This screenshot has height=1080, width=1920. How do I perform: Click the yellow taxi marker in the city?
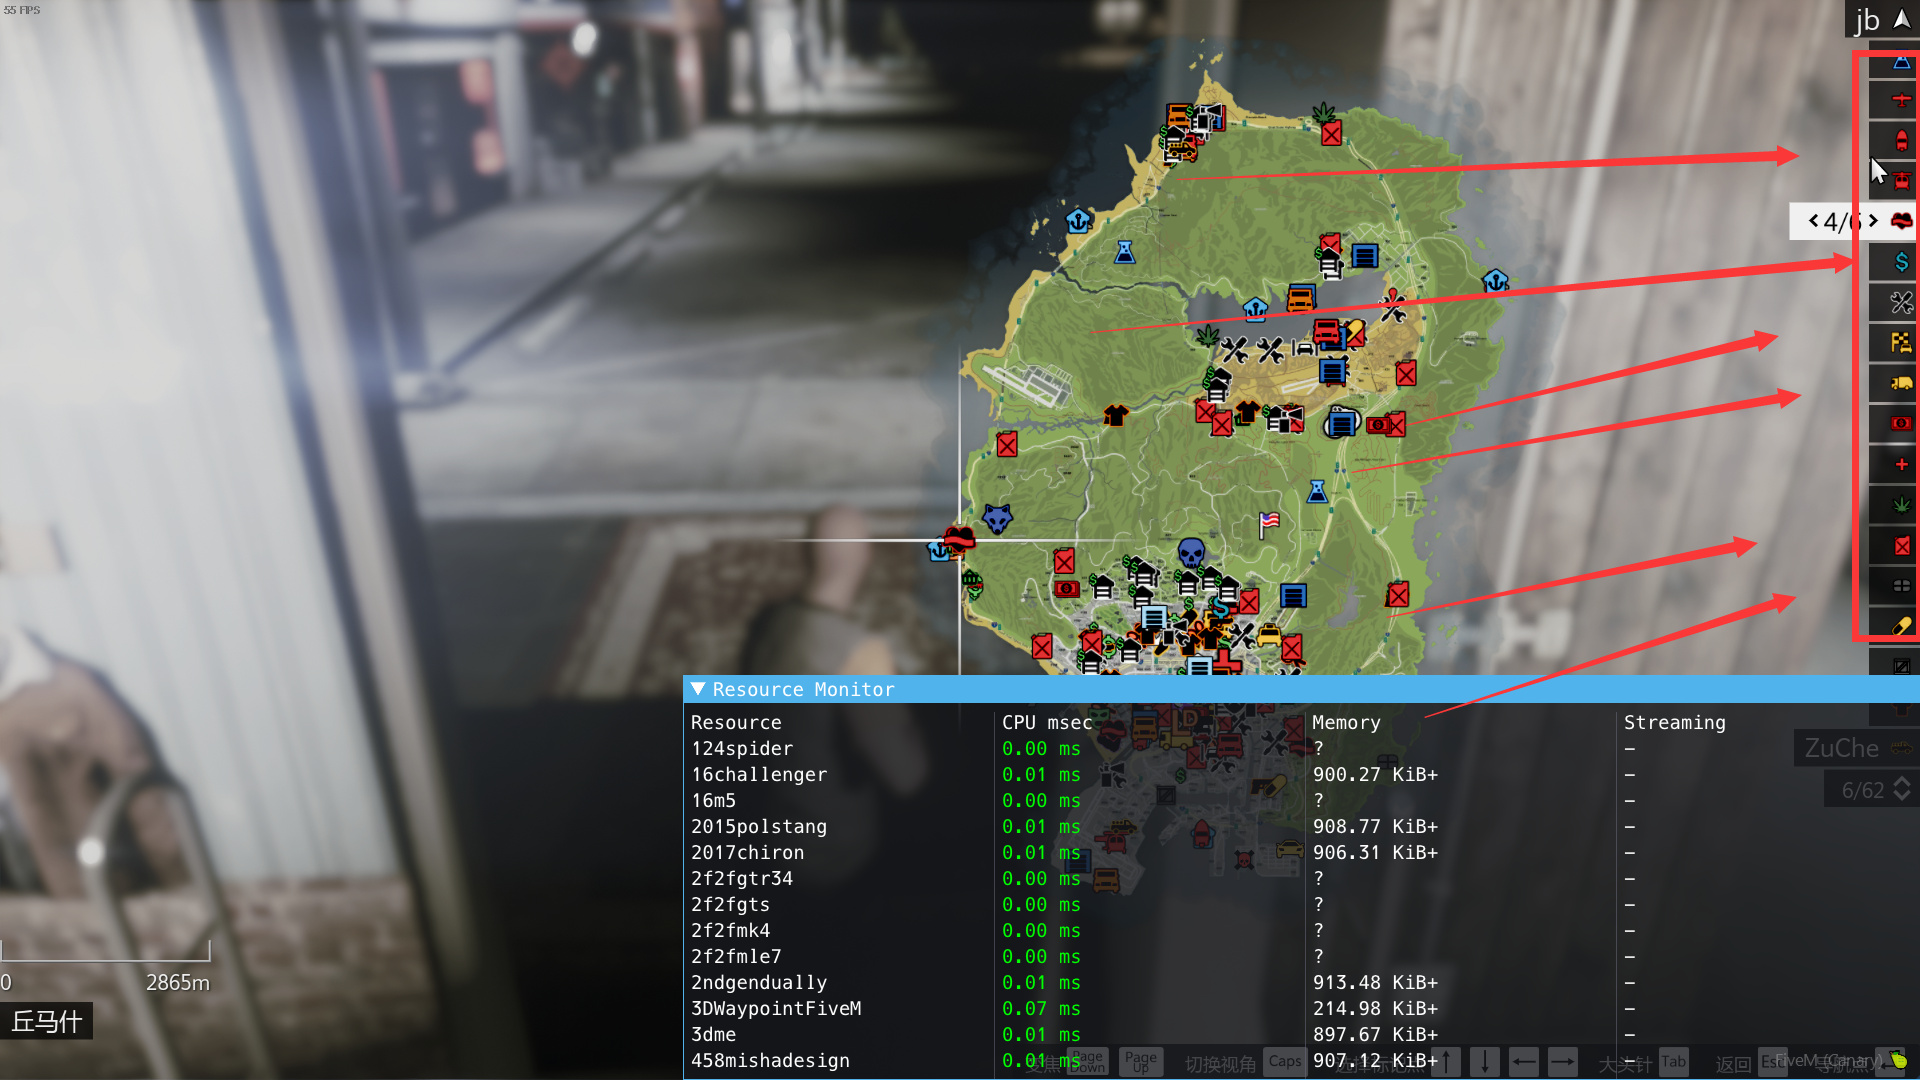1269,635
